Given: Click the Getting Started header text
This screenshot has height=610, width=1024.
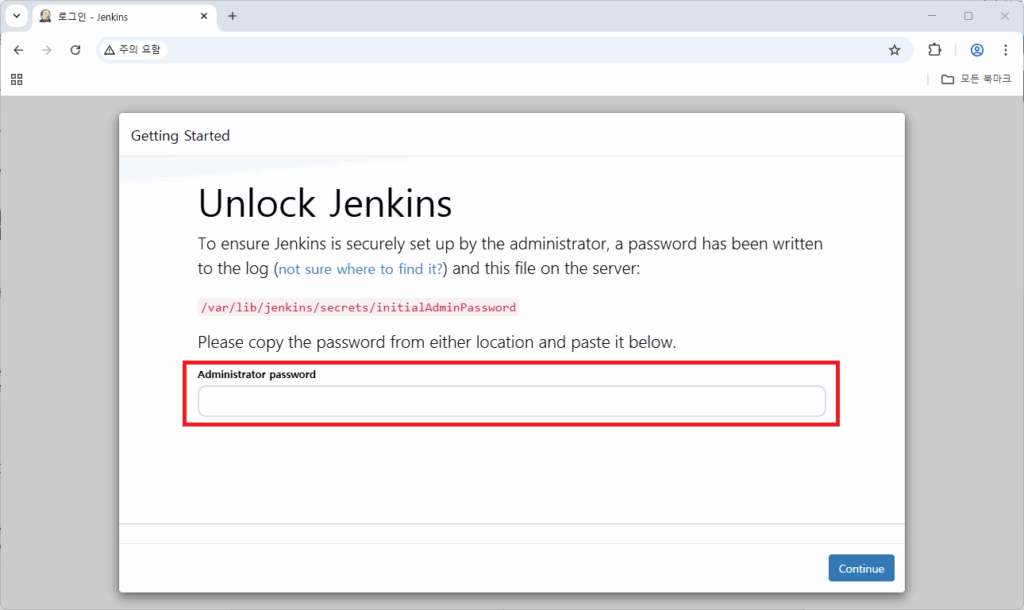Looking at the screenshot, I should (180, 136).
